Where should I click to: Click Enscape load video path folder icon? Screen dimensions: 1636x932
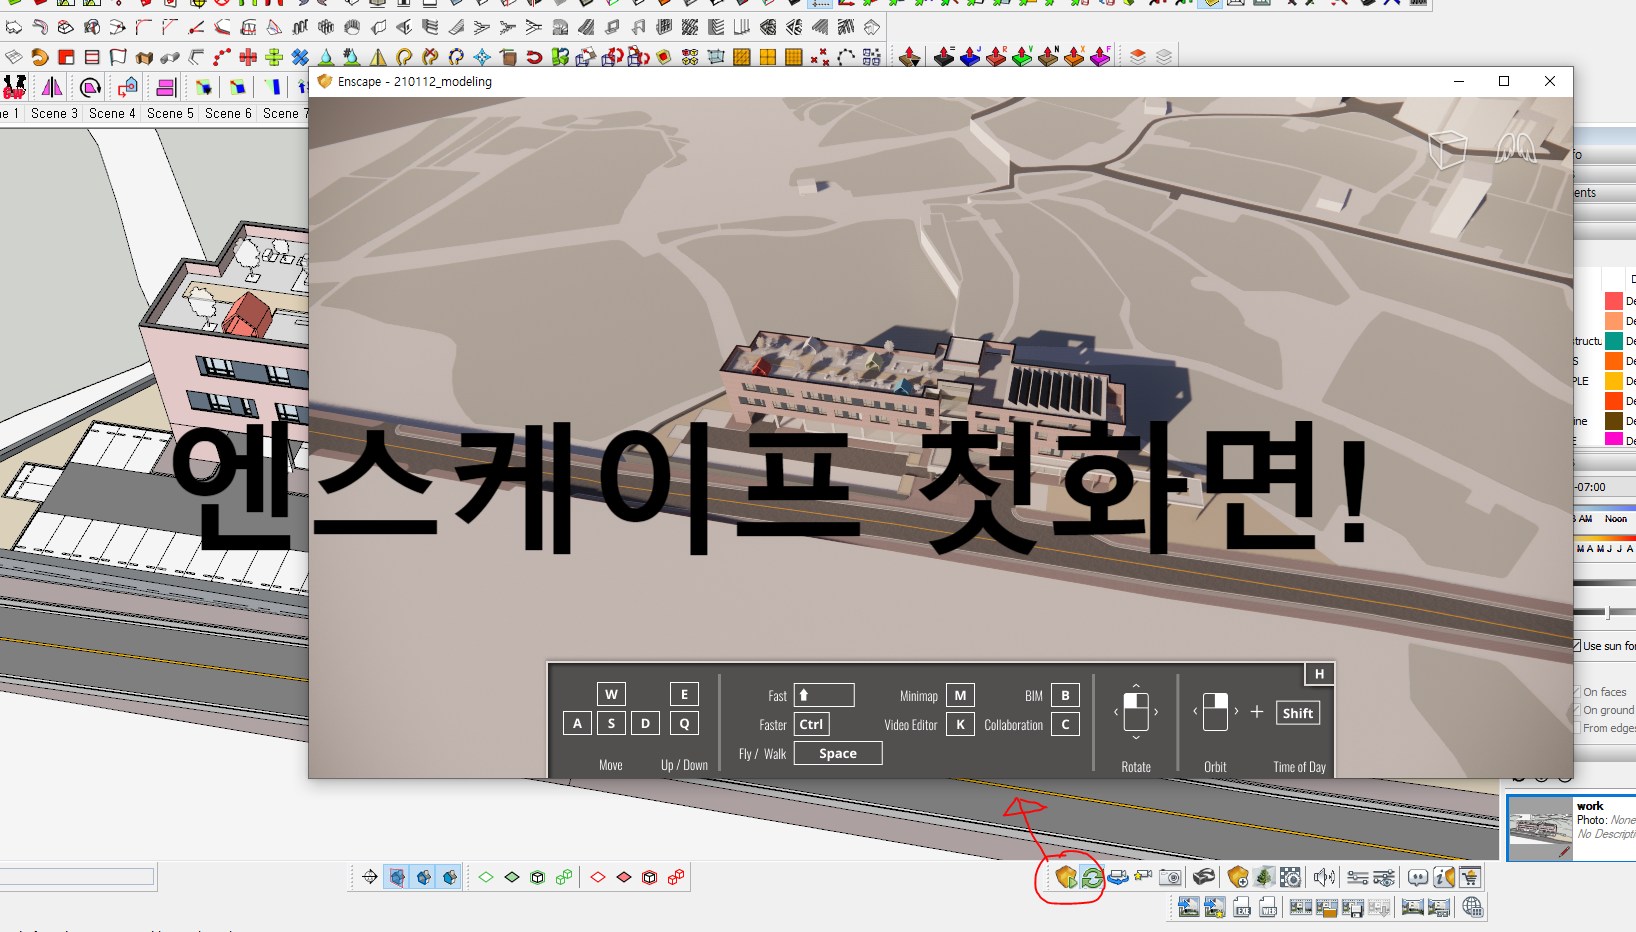tap(1327, 907)
